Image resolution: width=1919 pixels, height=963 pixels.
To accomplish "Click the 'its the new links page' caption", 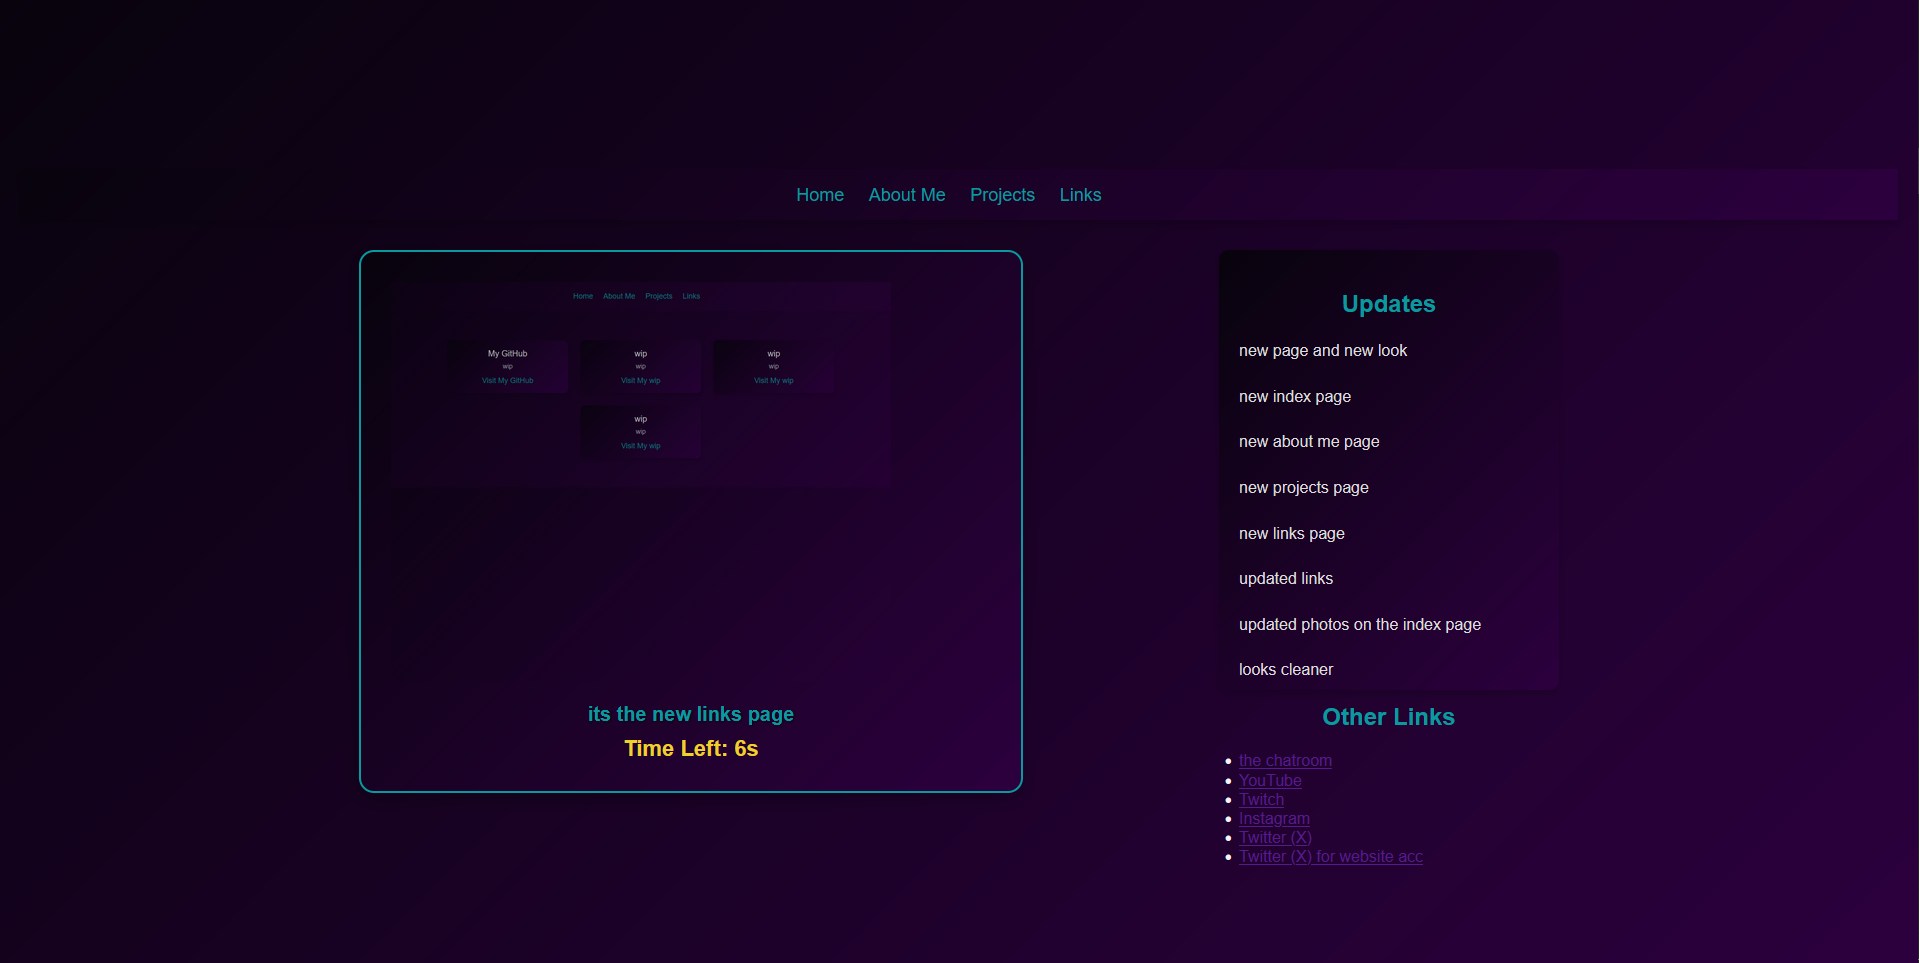I will 691,714.
